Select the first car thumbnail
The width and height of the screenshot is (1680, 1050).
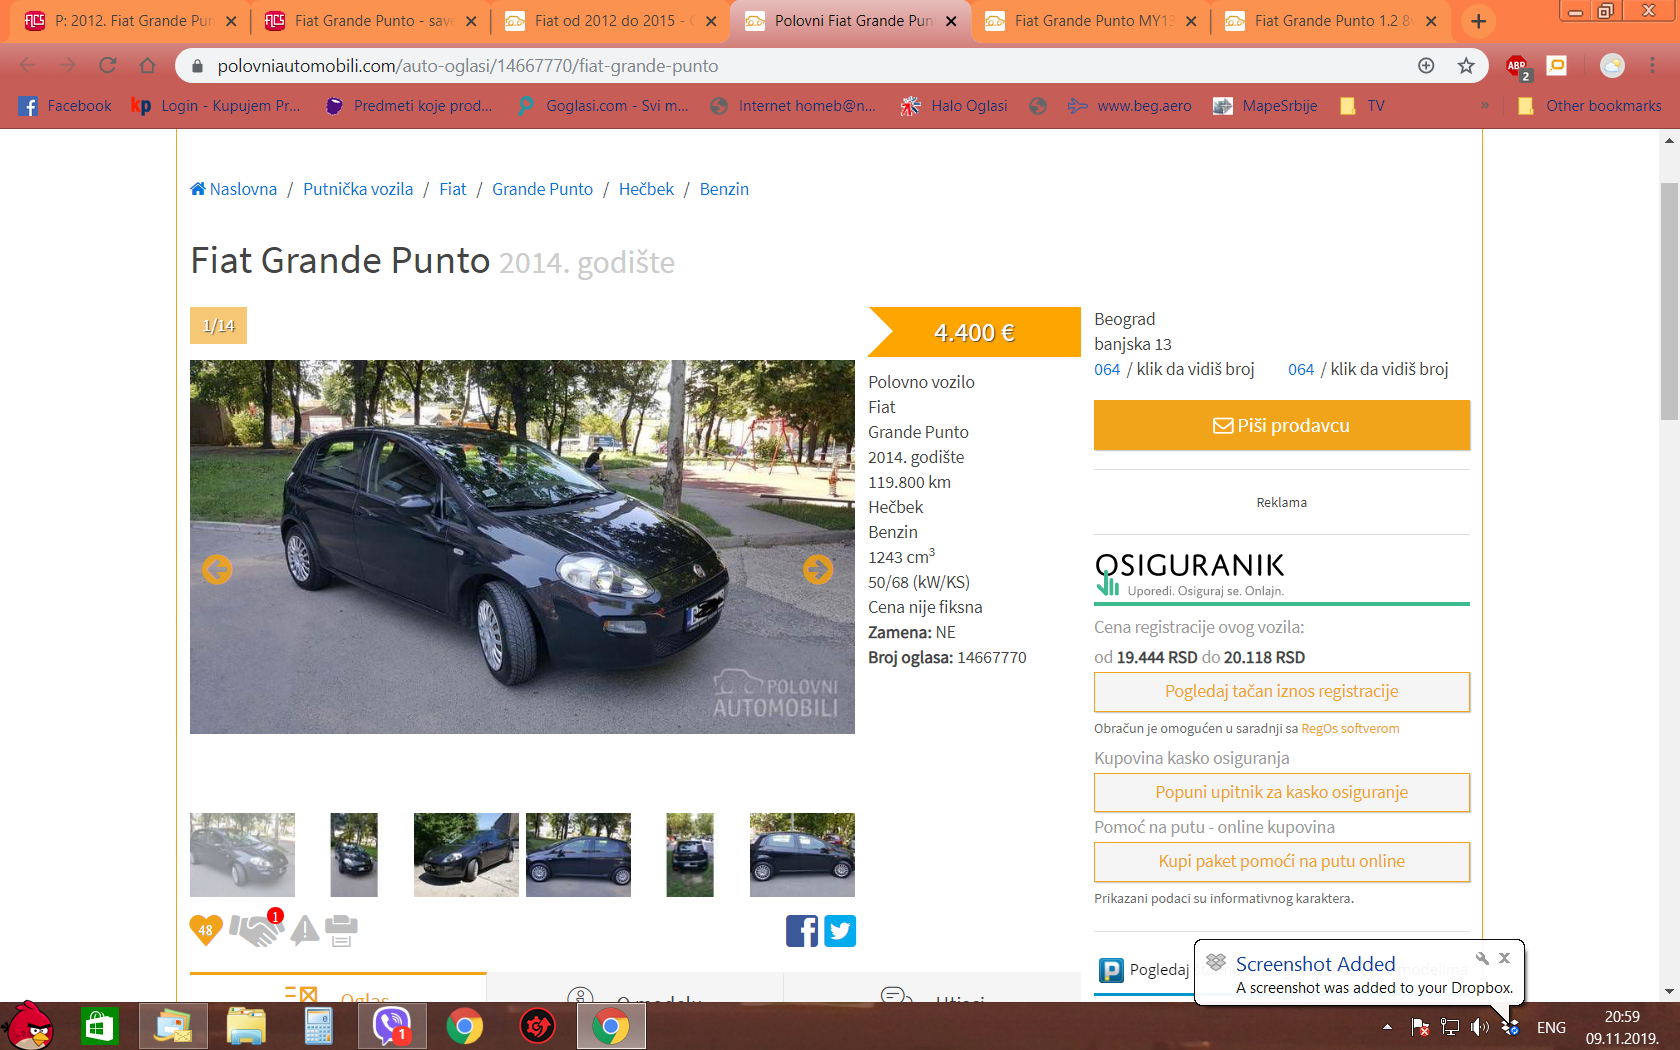[x=242, y=855]
